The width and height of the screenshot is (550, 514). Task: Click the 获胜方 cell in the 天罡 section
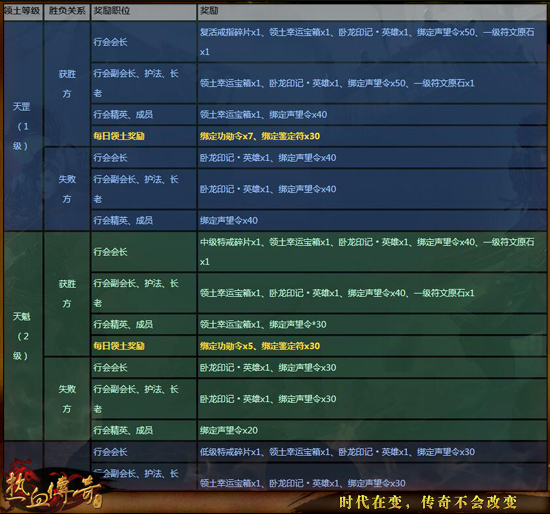[x=67, y=84]
